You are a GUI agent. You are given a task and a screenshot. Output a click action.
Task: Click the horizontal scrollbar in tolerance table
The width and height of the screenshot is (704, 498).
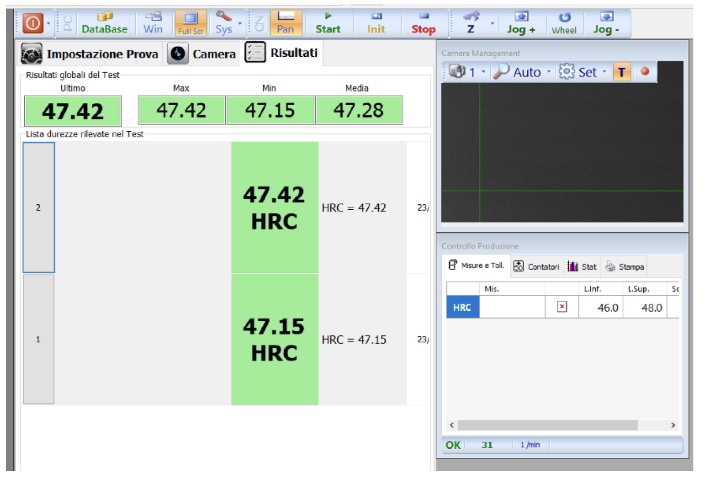560,425
